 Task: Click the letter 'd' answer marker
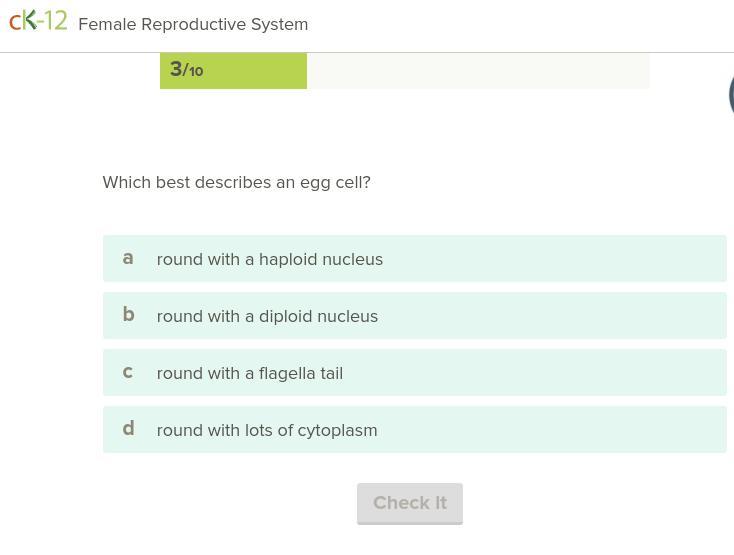point(128,428)
